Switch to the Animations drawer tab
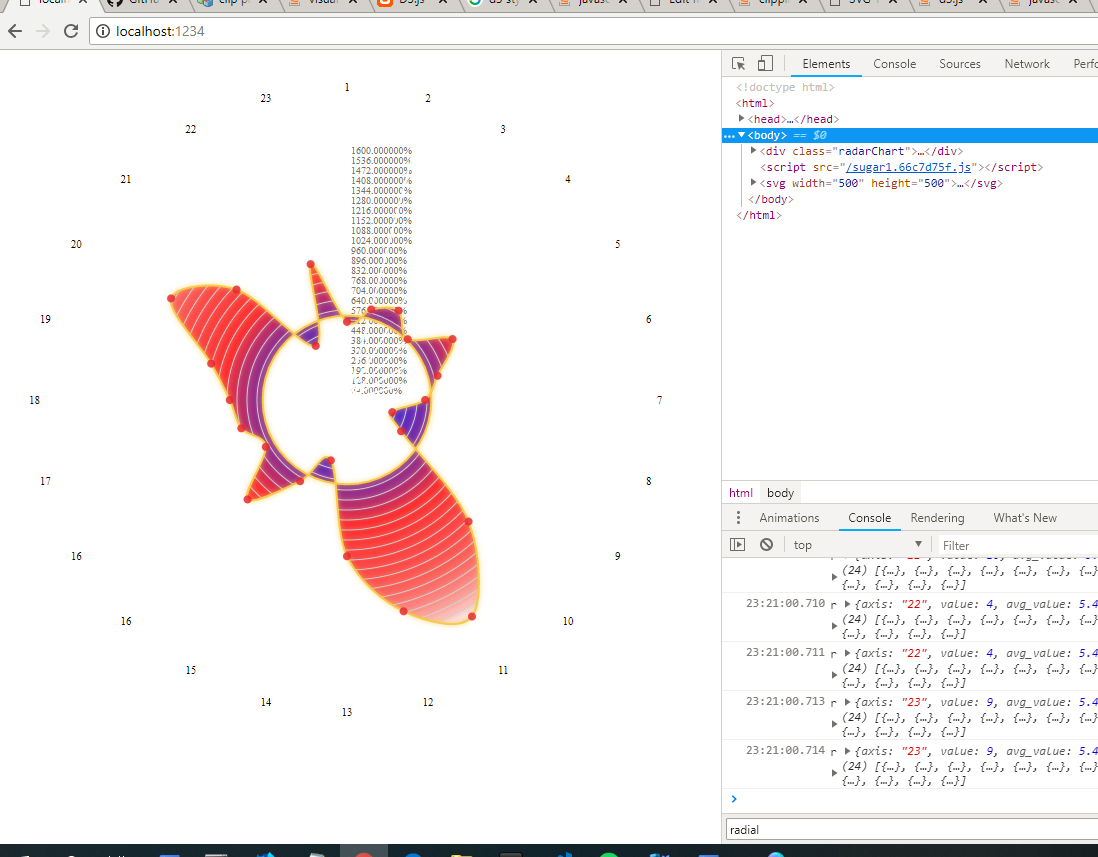1098x857 pixels. (789, 518)
